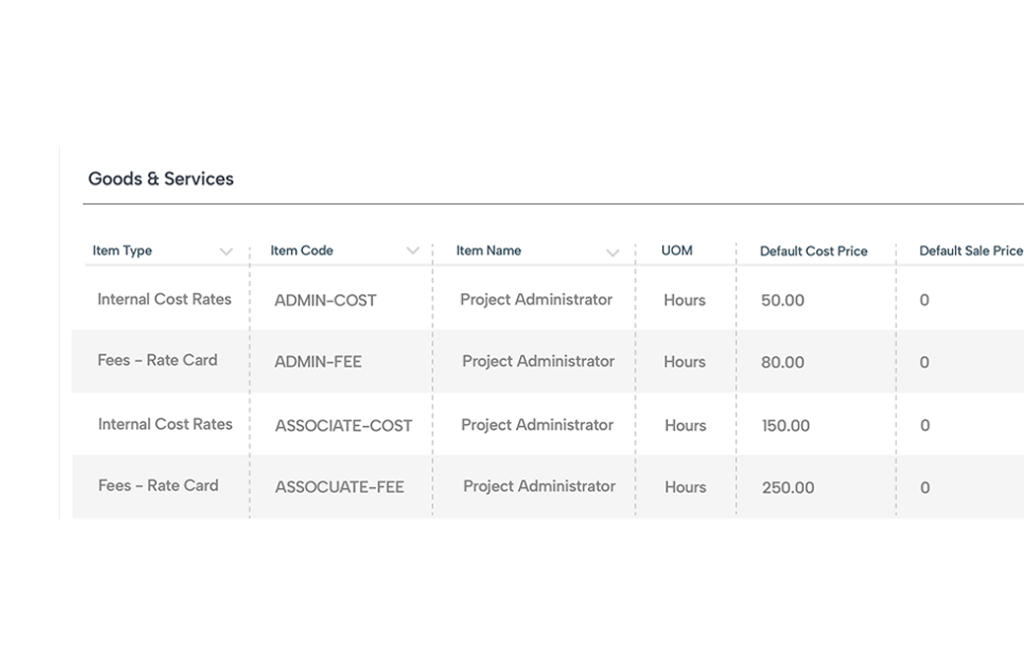1024x665 pixels.
Task: Select the ASSOCIATE-COST item code cell
Action: click(343, 425)
